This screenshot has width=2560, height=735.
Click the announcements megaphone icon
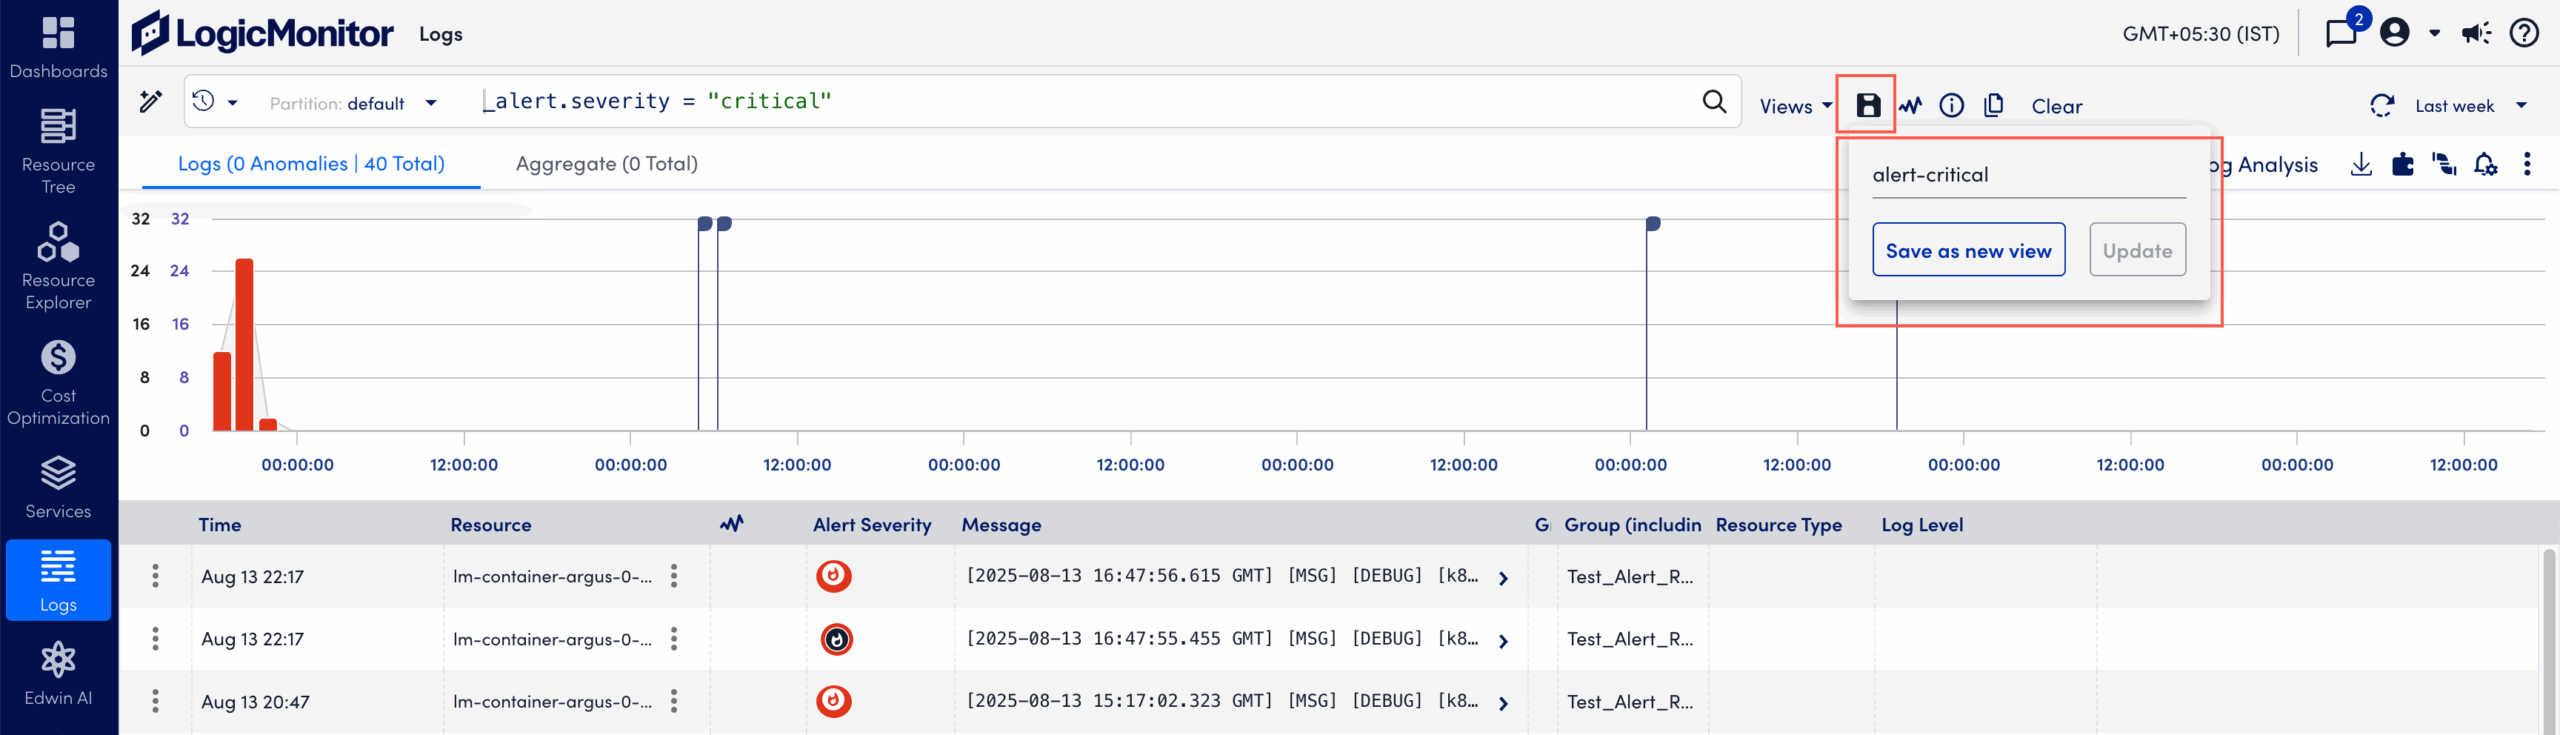(x=2477, y=33)
